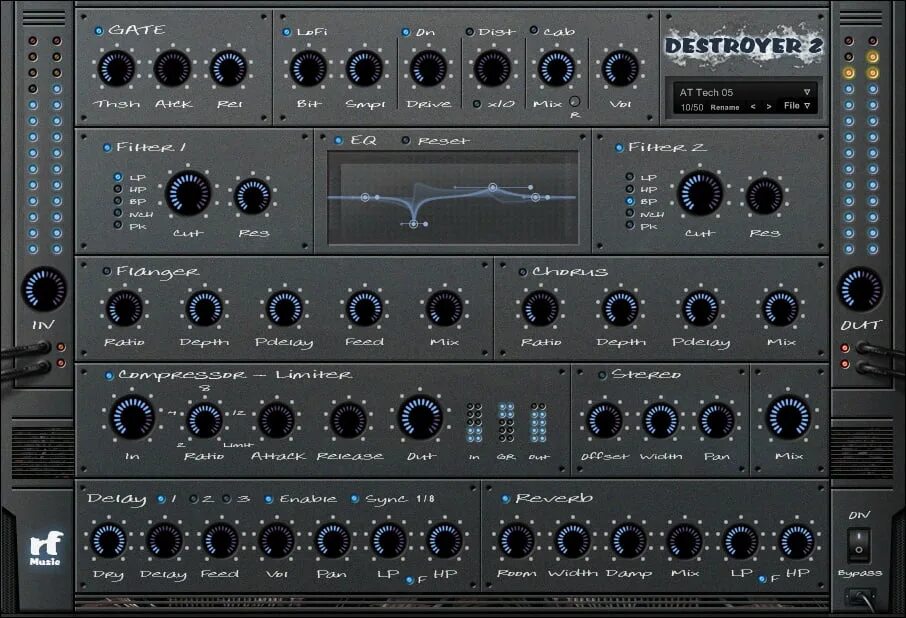The image size is (906, 618).
Task: Click the EQ Reset LED button
Action: [406, 140]
